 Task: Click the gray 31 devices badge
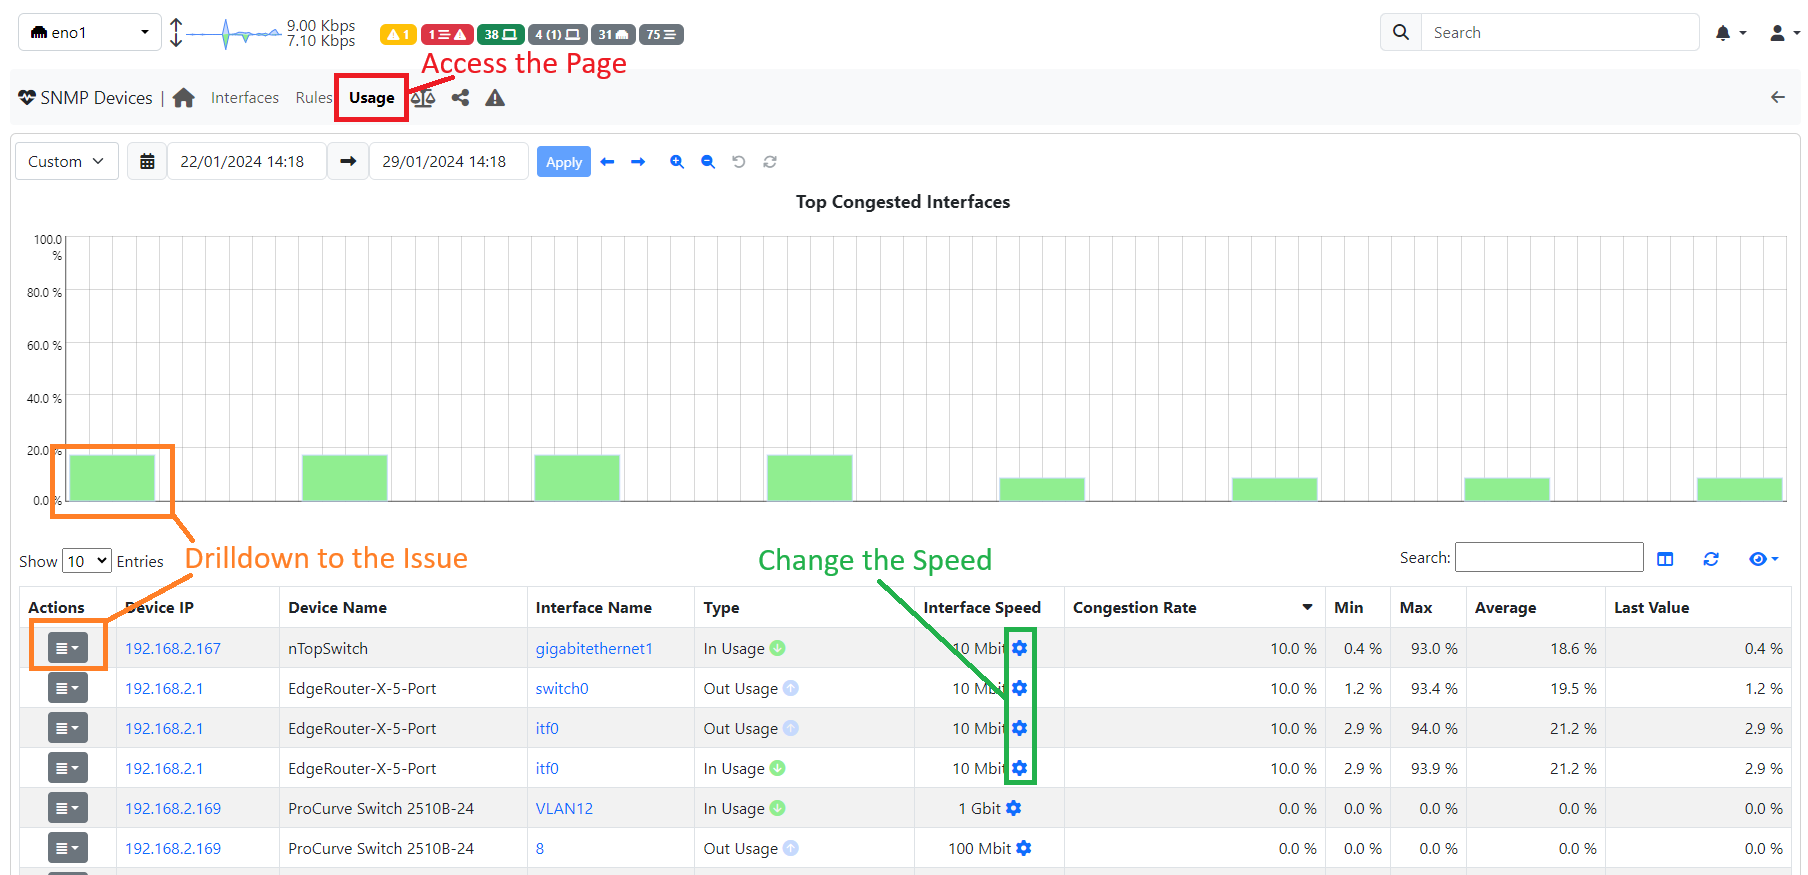613,34
